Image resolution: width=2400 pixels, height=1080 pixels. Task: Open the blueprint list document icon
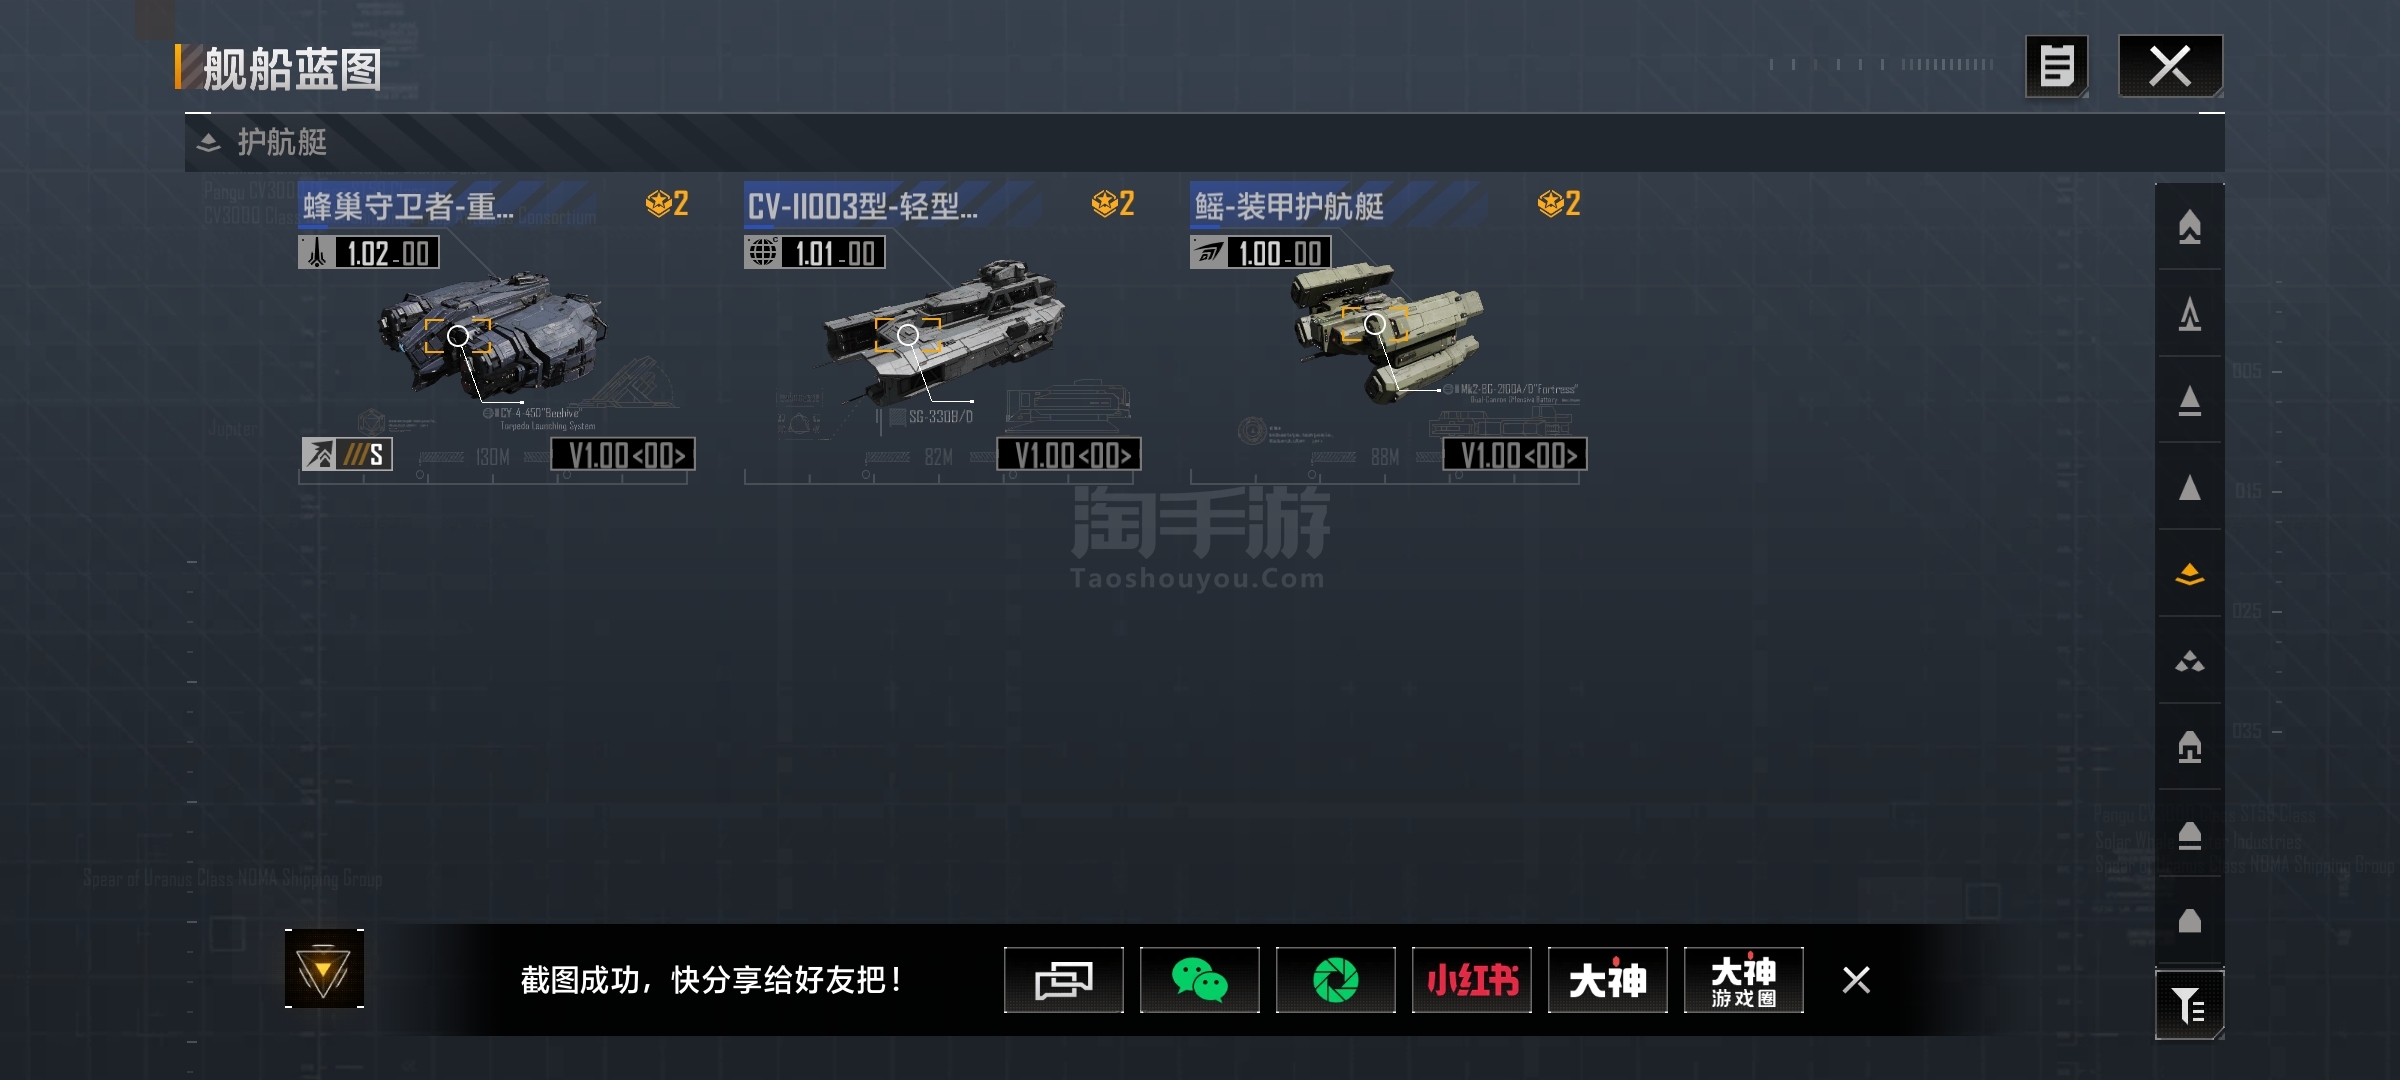(2057, 66)
